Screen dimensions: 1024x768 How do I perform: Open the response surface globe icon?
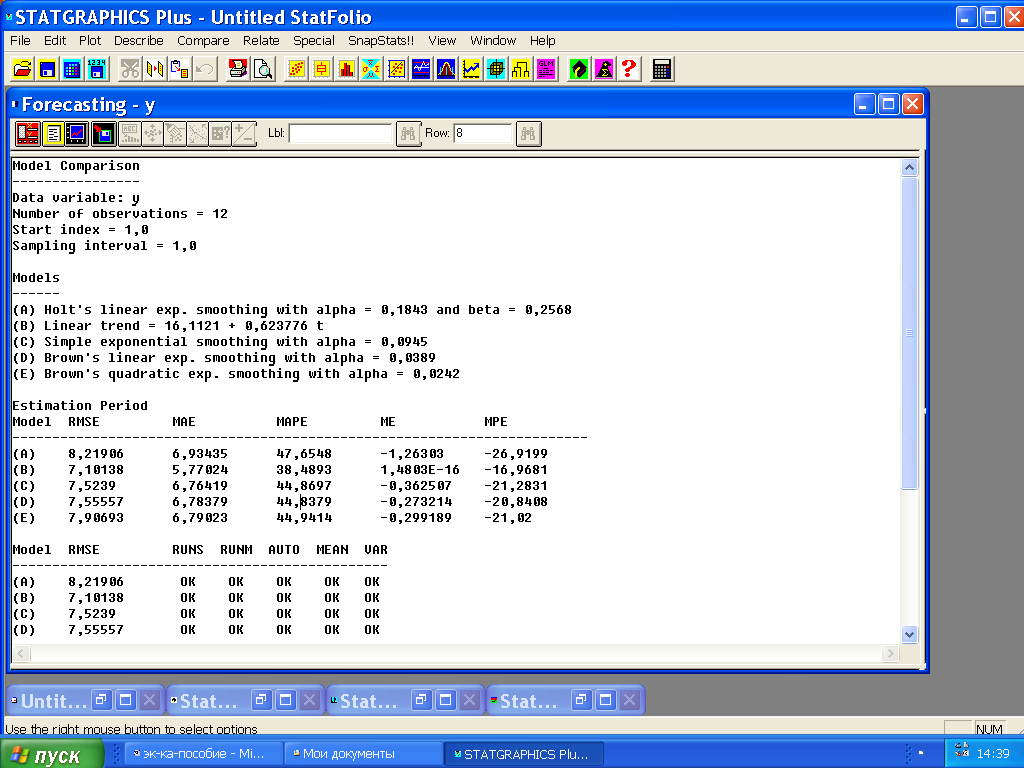click(496, 69)
